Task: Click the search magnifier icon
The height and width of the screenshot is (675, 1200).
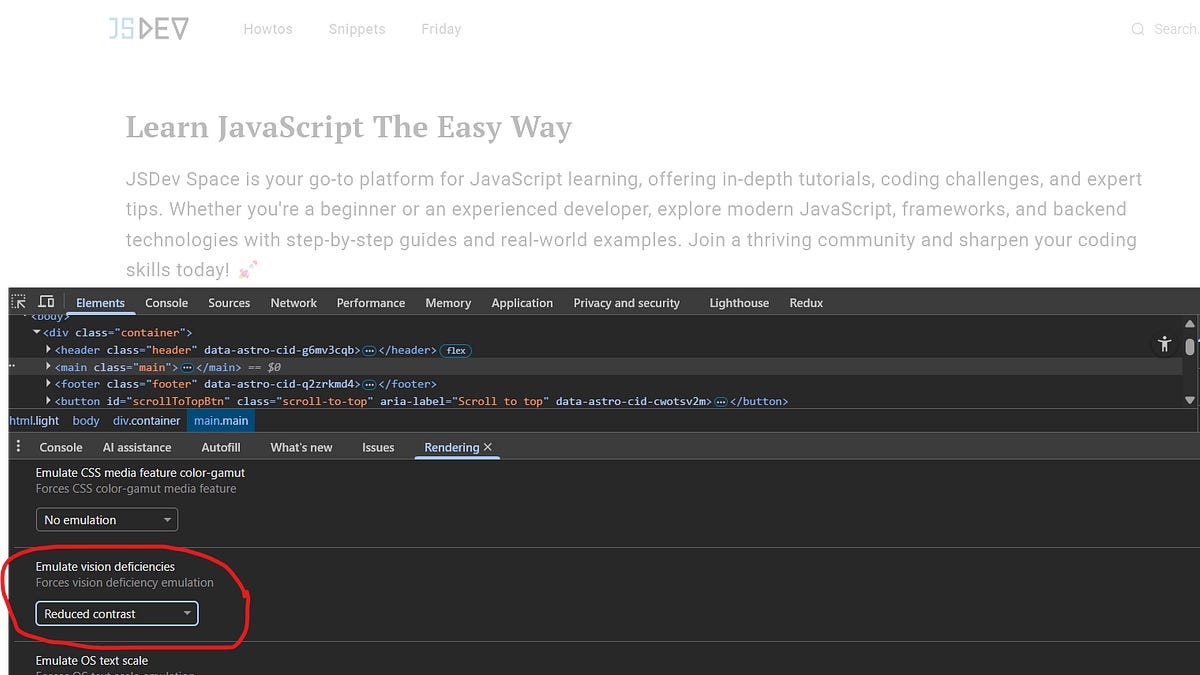Action: tap(1138, 29)
